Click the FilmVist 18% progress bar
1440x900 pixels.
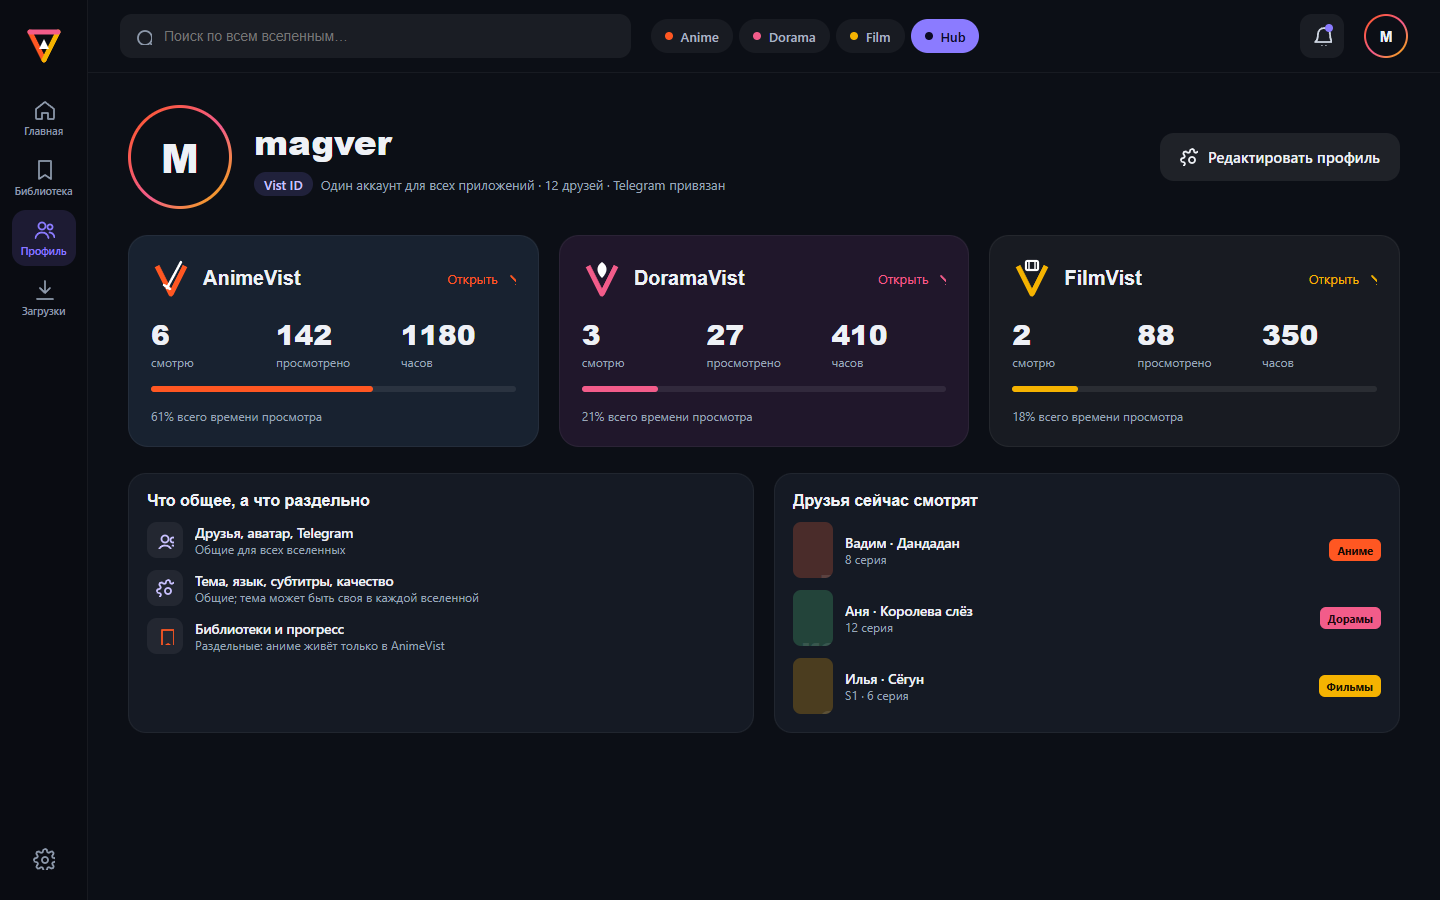(1194, 389)
